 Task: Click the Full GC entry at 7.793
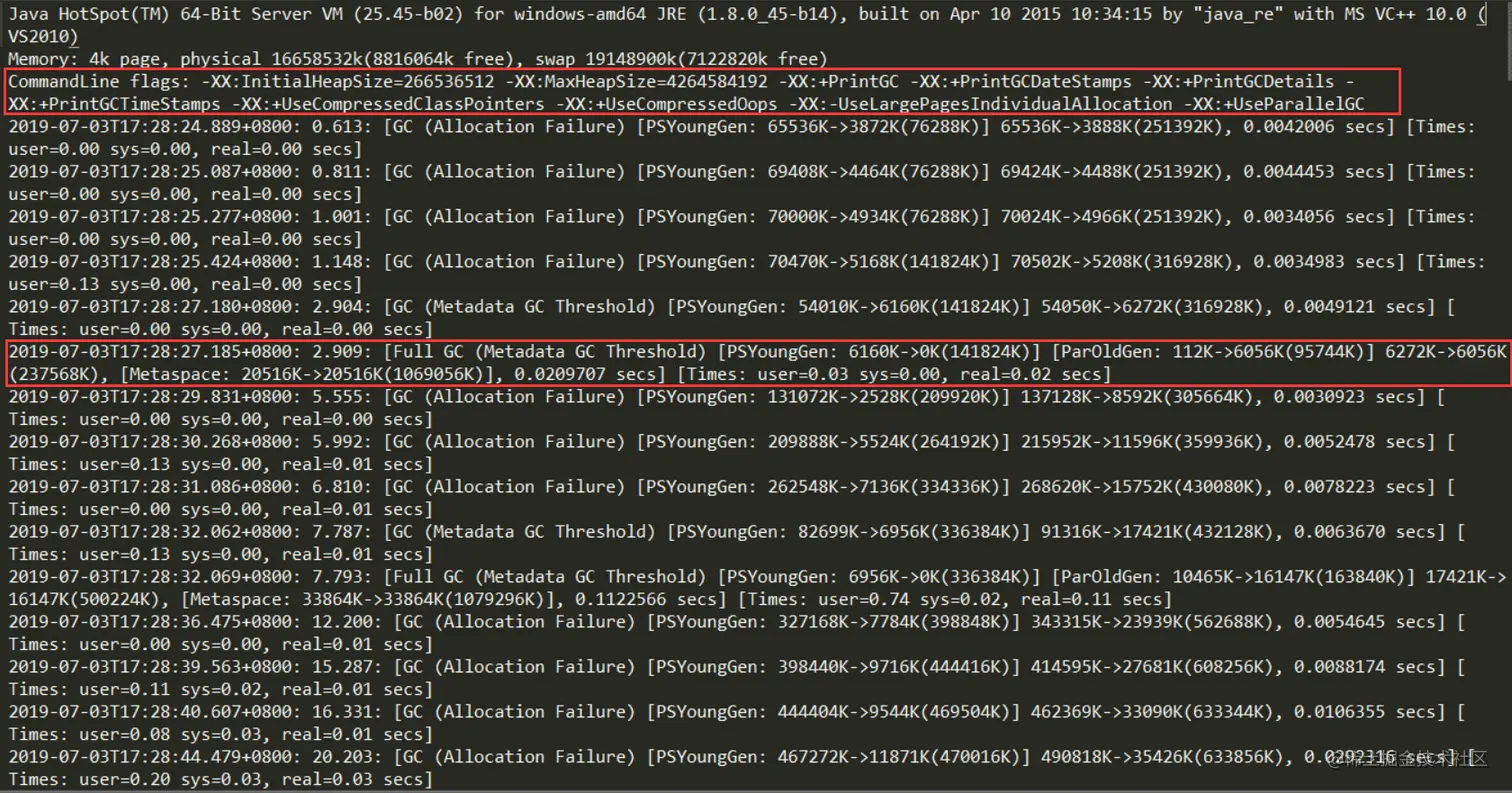757,588
